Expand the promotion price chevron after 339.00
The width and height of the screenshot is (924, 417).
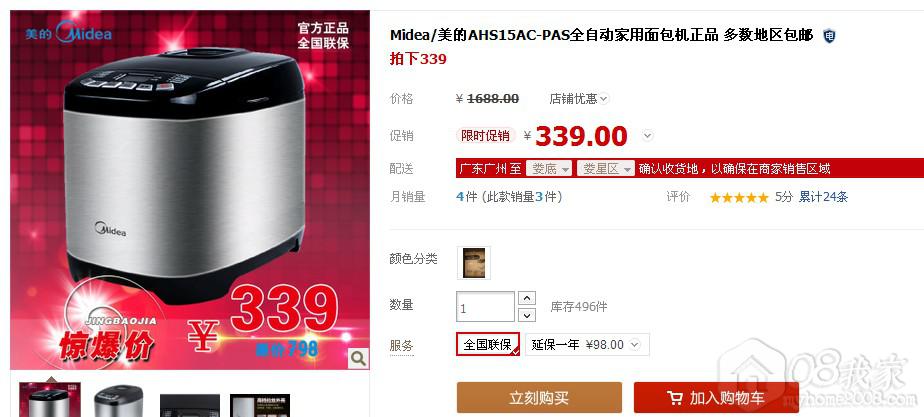(x=648, y=136)
